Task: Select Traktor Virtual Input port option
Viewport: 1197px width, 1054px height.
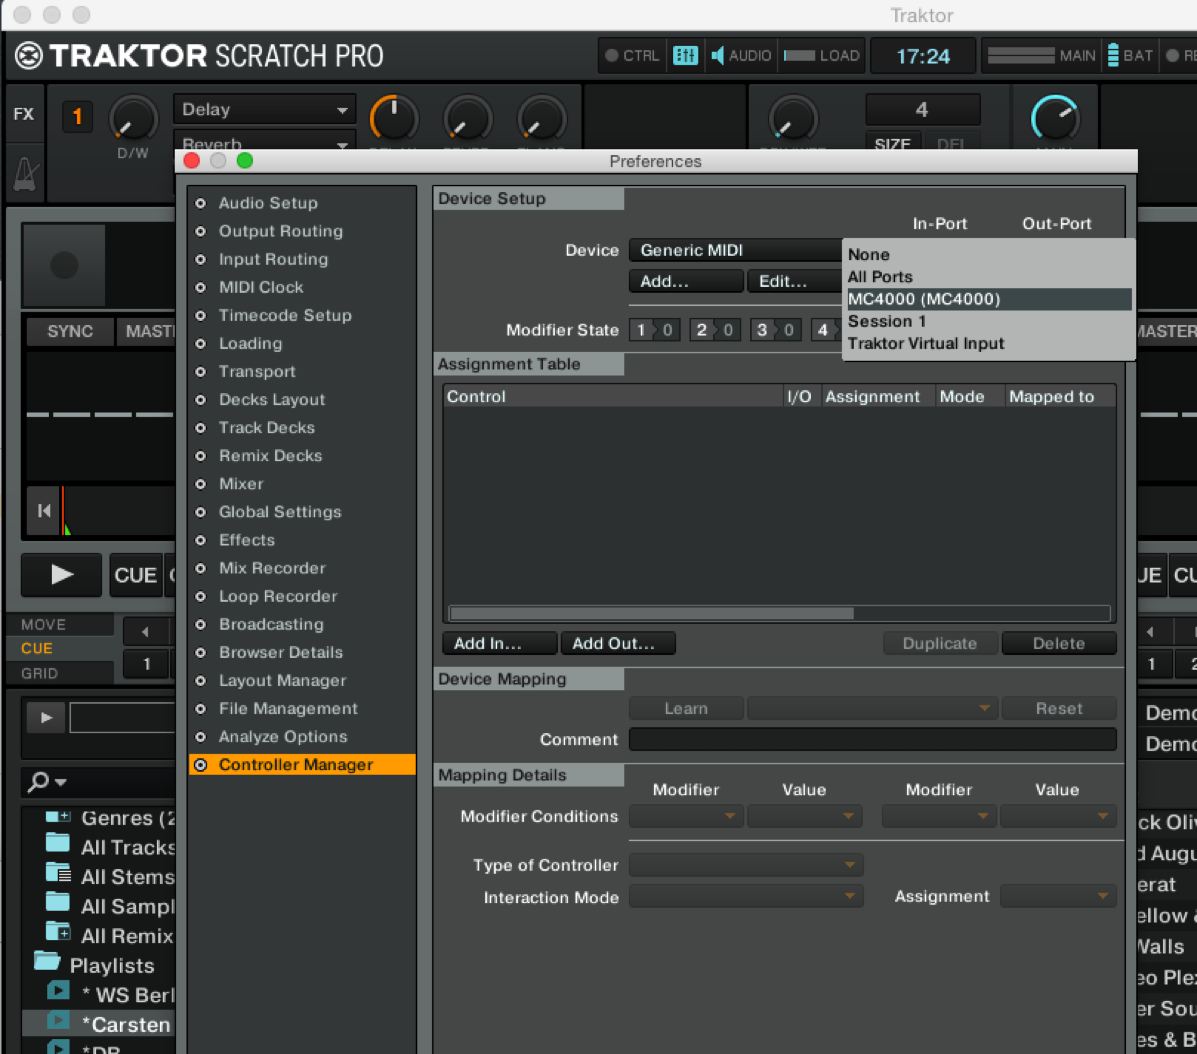Action: [x=925, y=343]
